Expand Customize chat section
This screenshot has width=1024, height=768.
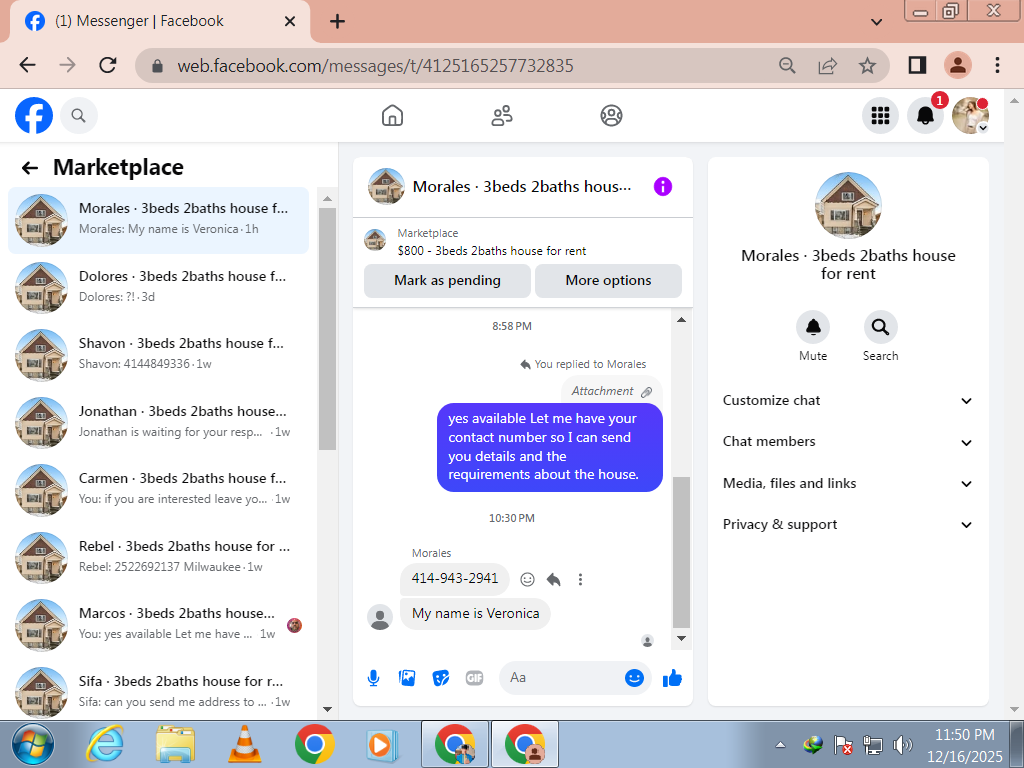point(848,401)
